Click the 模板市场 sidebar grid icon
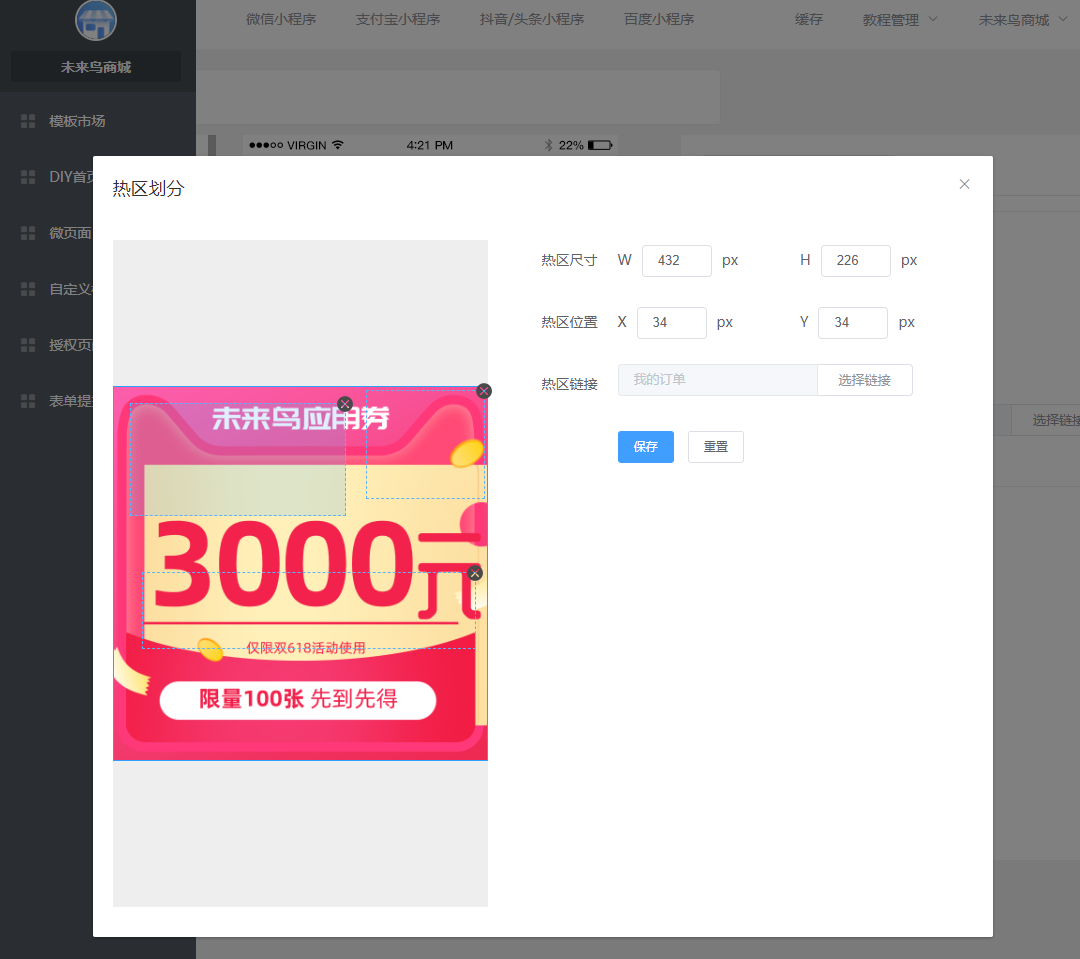1080x959 pixels. click(x=28, y=121)
